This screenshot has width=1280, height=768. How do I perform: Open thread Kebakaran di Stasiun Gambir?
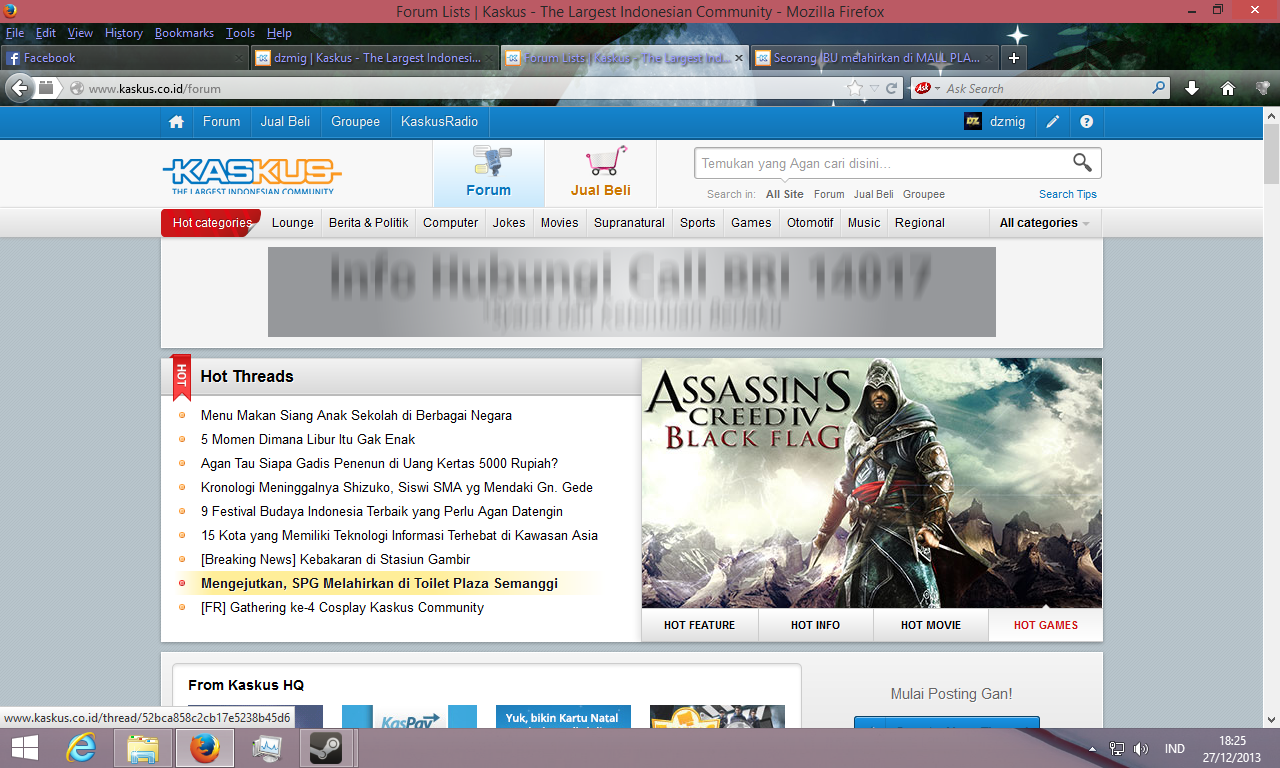(335, 559)
